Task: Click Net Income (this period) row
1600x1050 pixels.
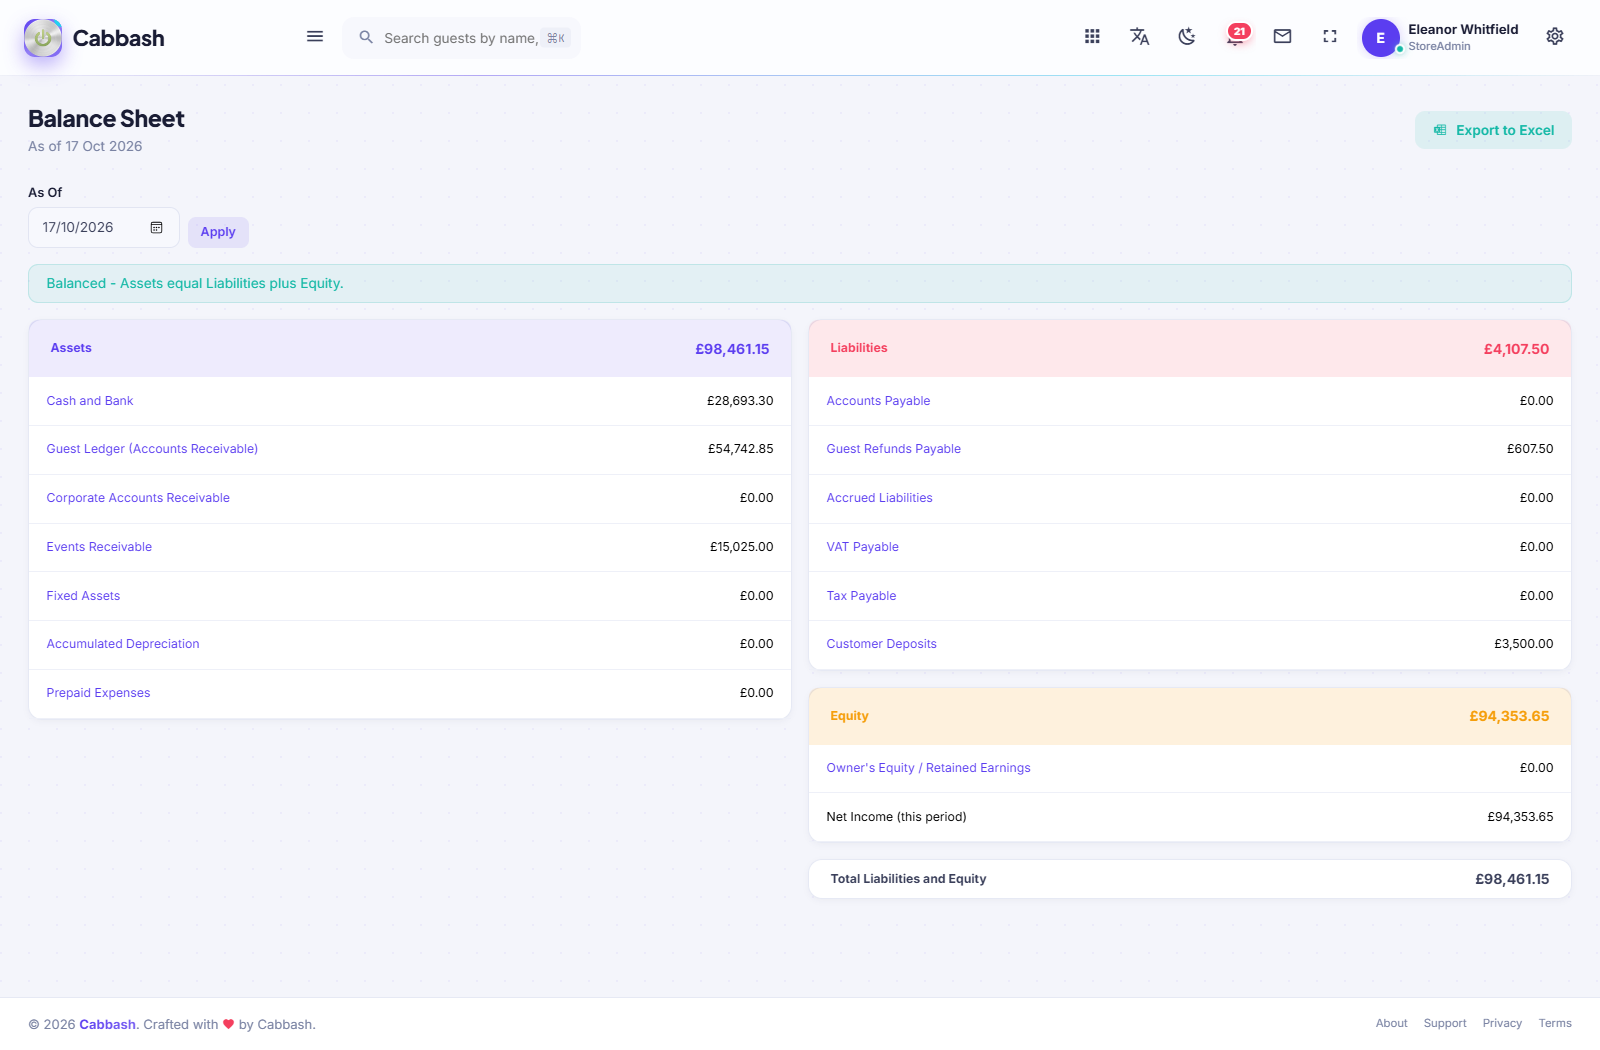Action: [1190, 817]
